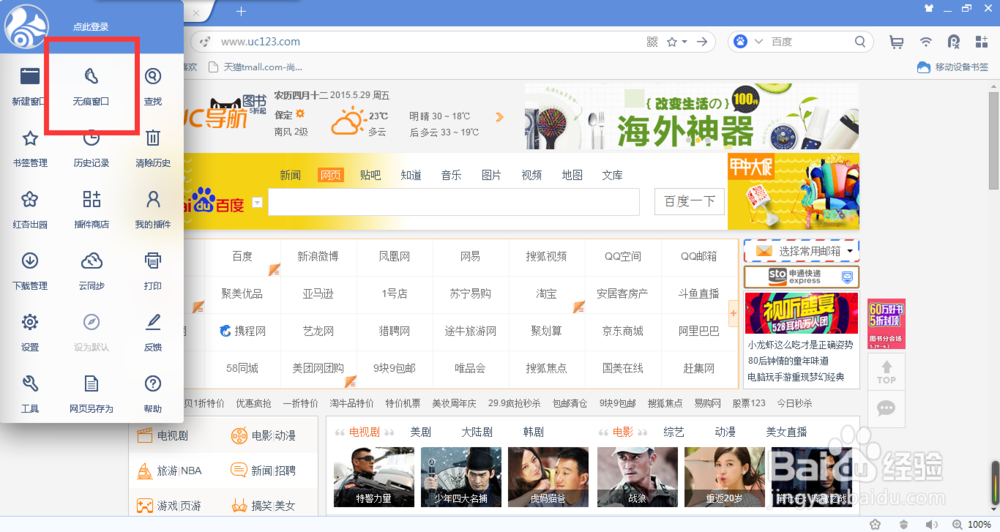Bookmark page with the star icon

672,41
